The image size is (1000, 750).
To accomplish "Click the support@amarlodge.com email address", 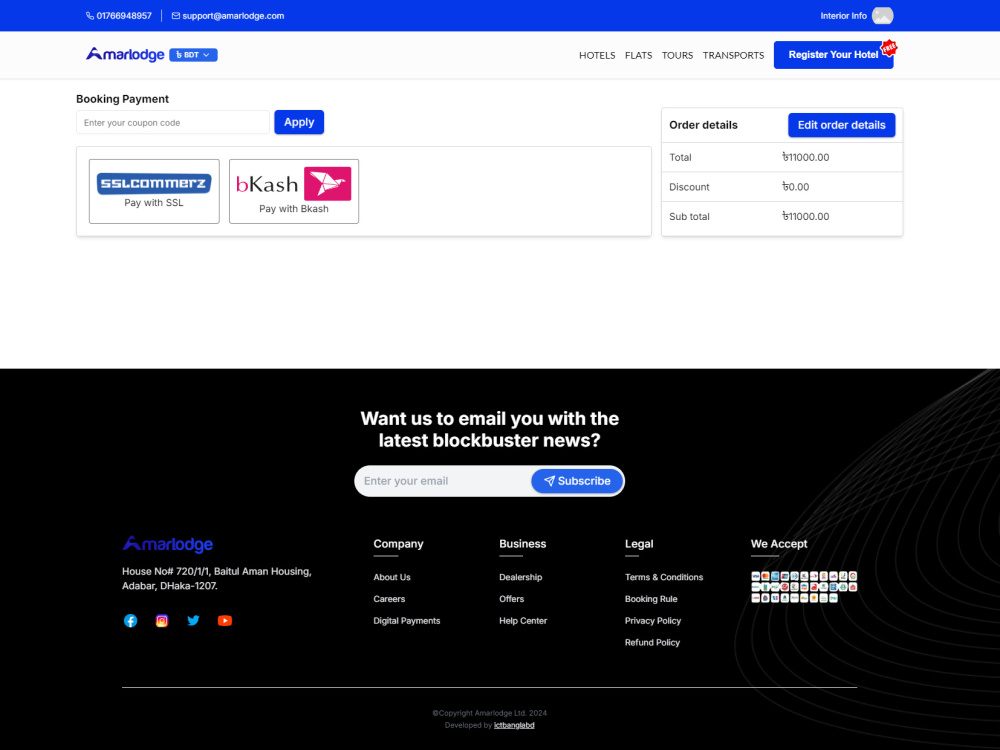I will 233,16.
